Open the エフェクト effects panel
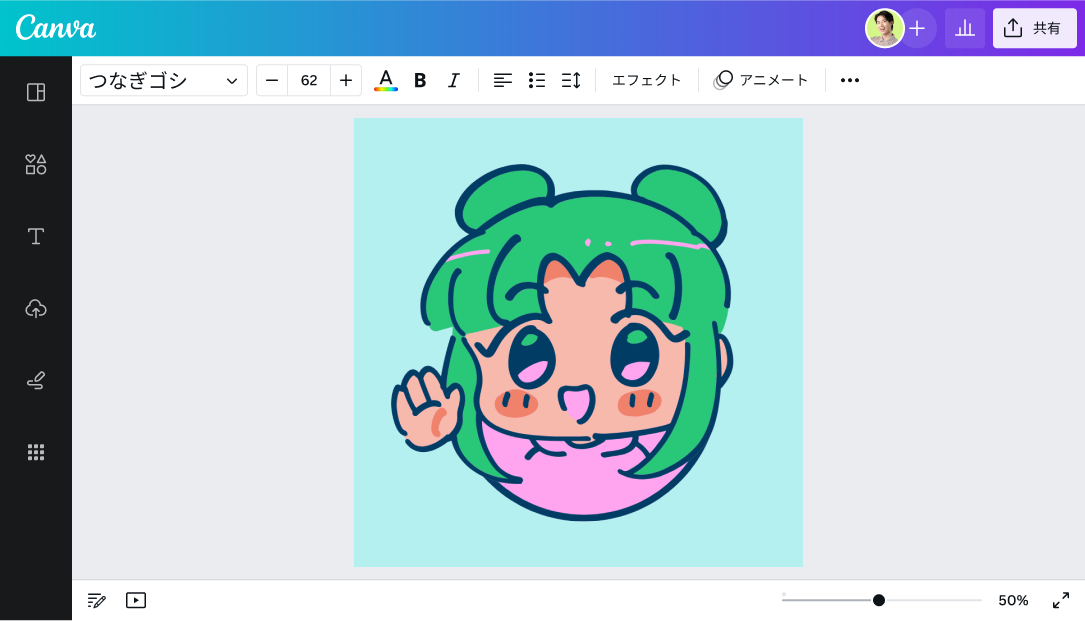This screenshot has height=621, width=1085. [646, 80]
